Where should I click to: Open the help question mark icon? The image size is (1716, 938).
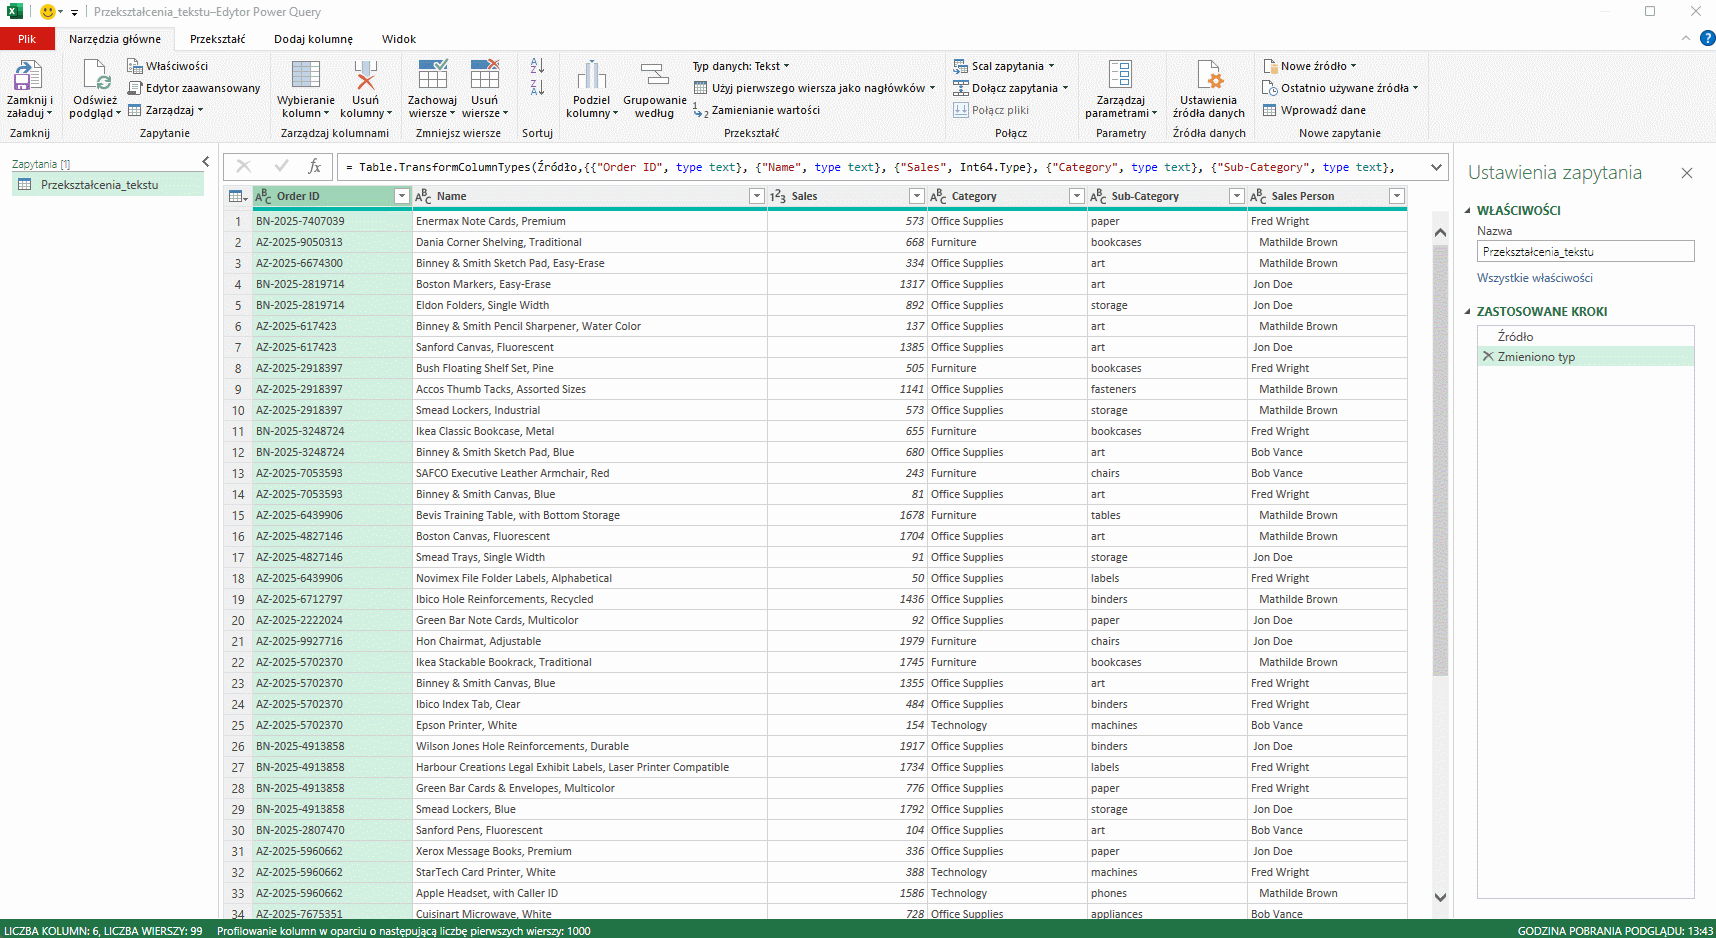1707,38
